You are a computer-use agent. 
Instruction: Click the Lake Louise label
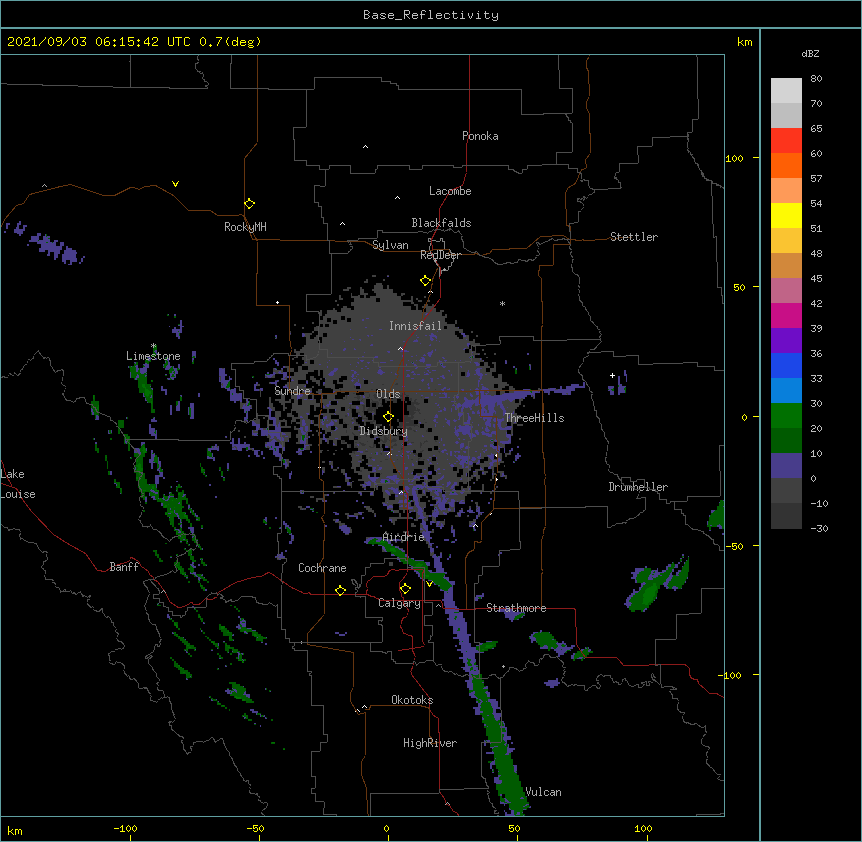pos(18,484)
